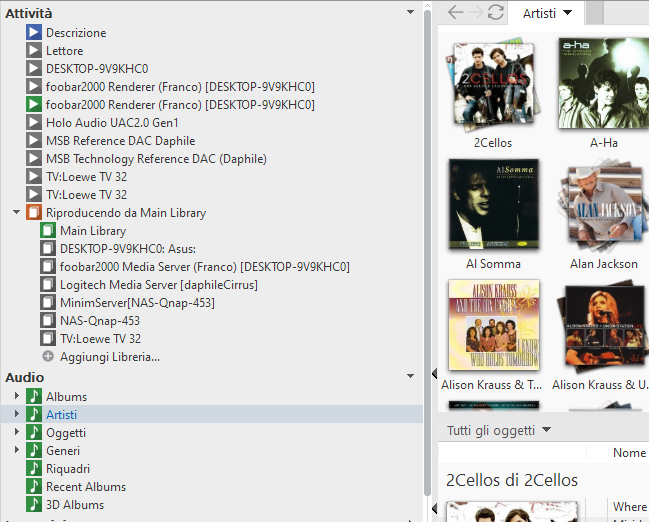The height and width of the screenshot is (522, 649).
Task: Click the music note icon for Oggetti
Action: (34, 432)
